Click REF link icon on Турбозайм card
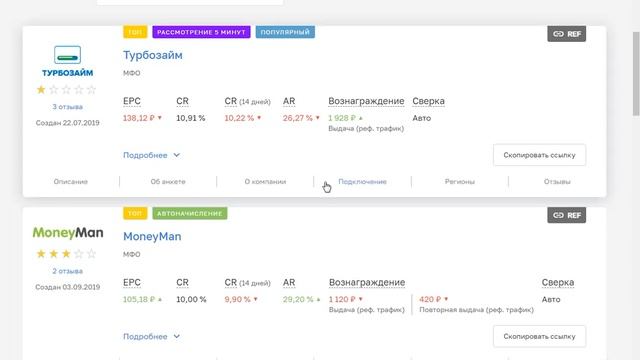The image size is (640, 360). tap(567, 34)
